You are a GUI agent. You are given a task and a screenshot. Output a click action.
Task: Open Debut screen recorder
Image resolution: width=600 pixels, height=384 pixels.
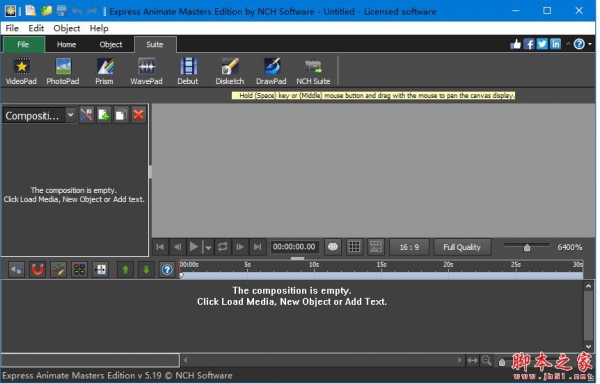click(188, 71)
